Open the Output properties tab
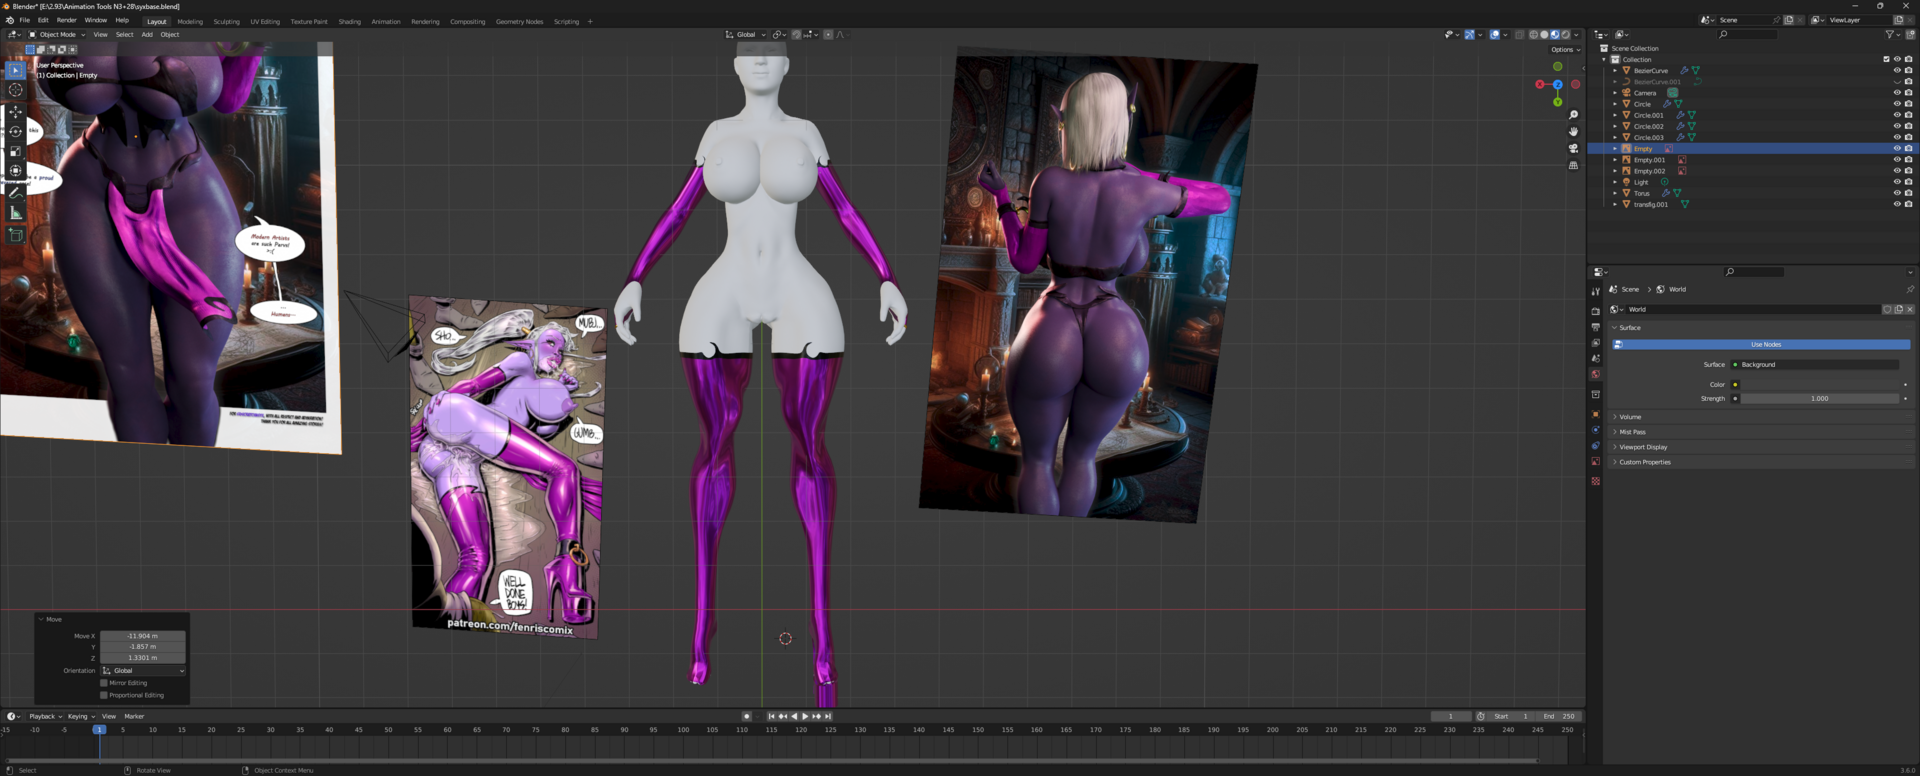The image size is (1920, 776). (x=1595, y=327)
